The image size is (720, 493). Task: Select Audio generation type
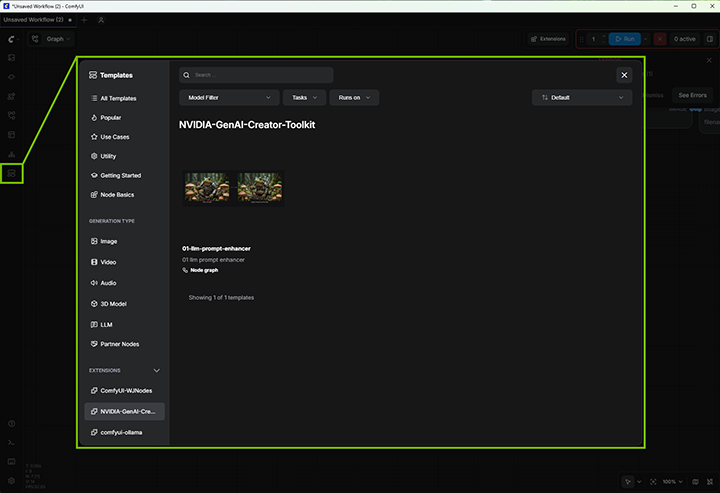pyautogui.click(x=124, y=283)
